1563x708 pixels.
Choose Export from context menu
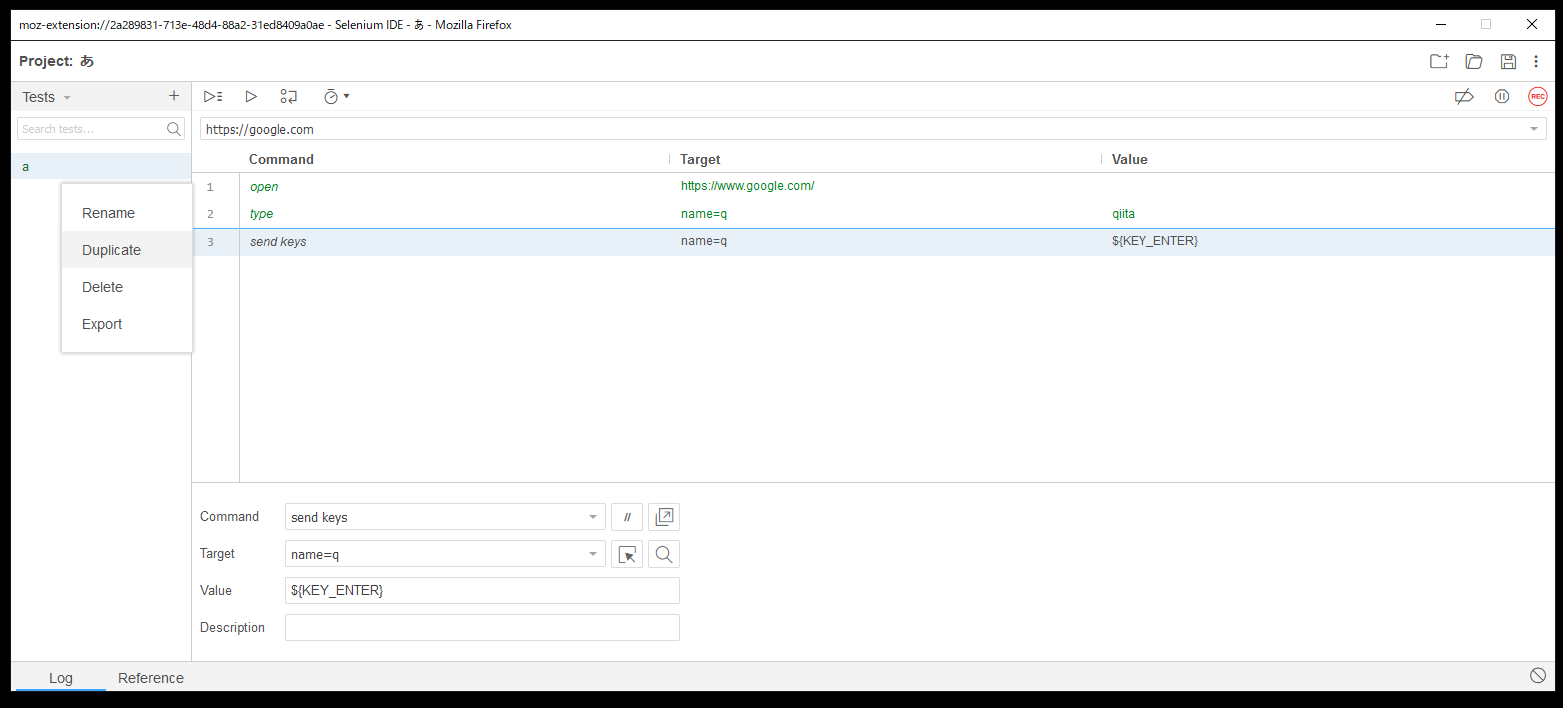point(127,324)
